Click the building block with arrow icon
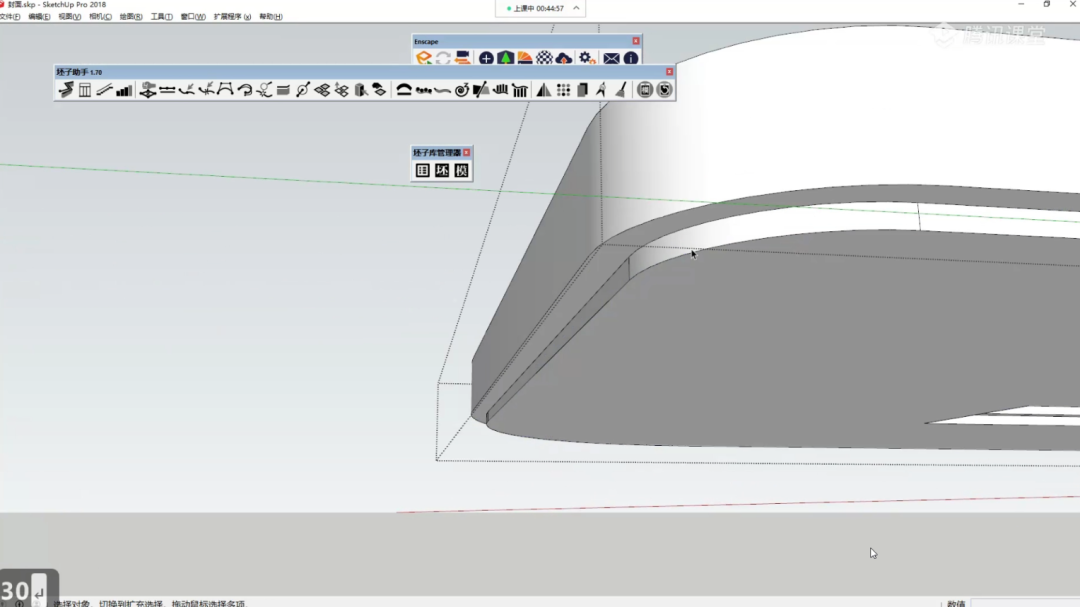 coord(360,90)
